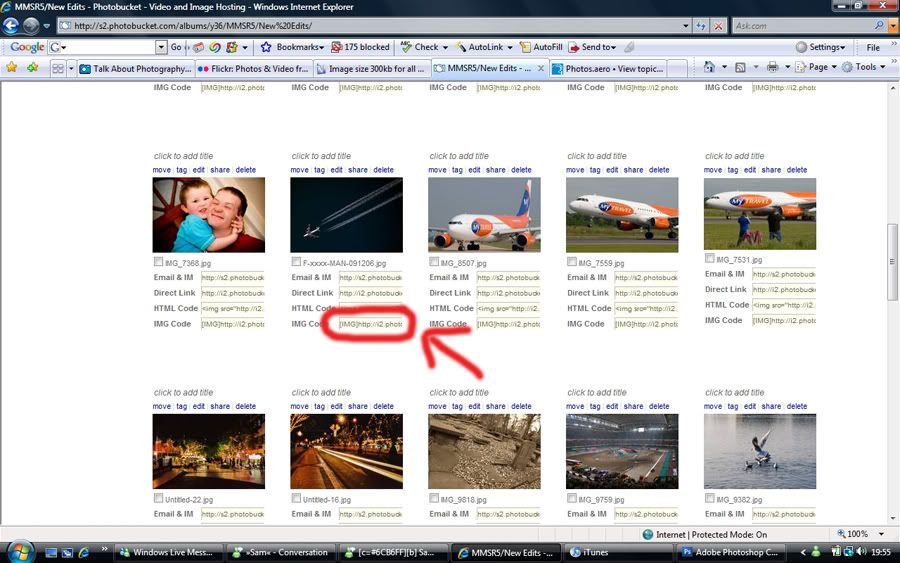Click the volume speaker icon in system tray
This screenshot has height=563, width=900.
861,552
